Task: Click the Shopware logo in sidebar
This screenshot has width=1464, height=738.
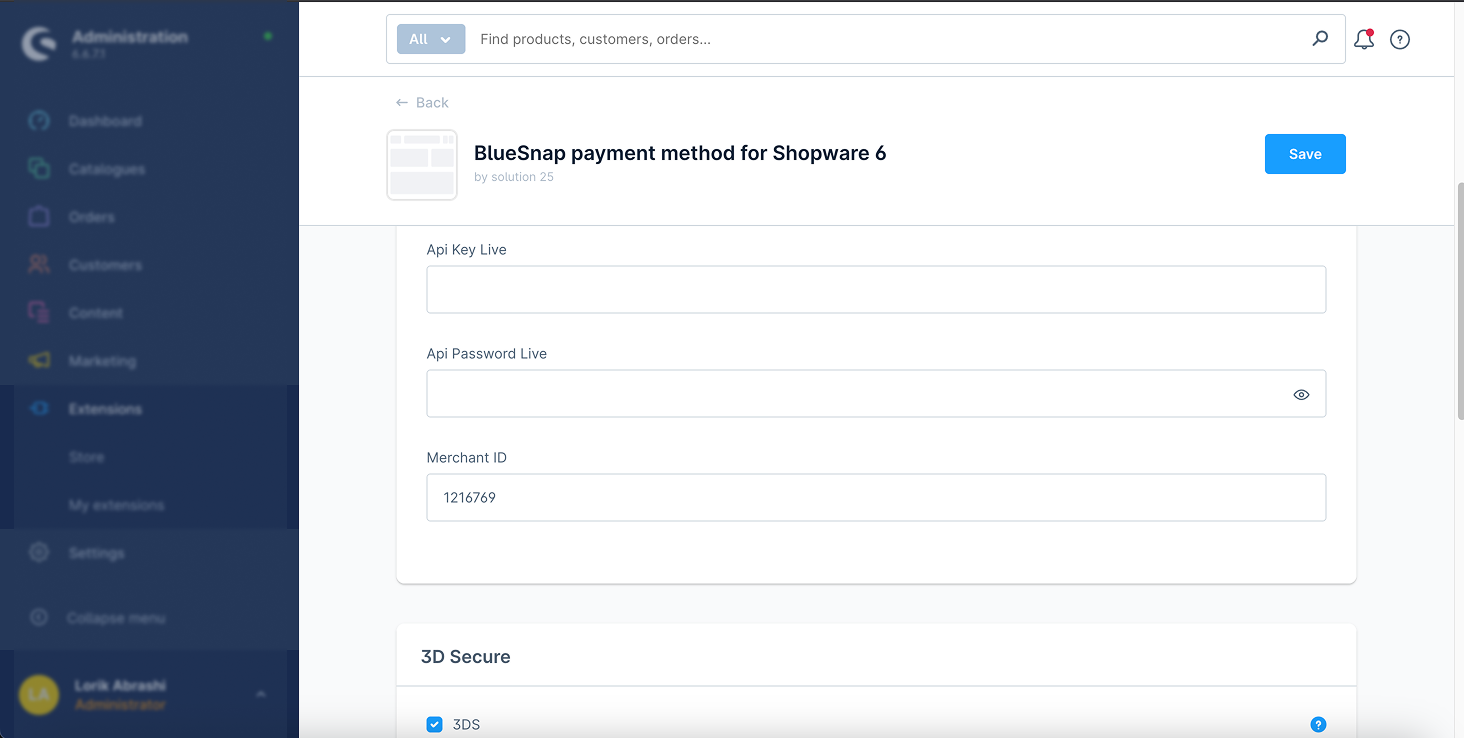Action: coord(40,44)
